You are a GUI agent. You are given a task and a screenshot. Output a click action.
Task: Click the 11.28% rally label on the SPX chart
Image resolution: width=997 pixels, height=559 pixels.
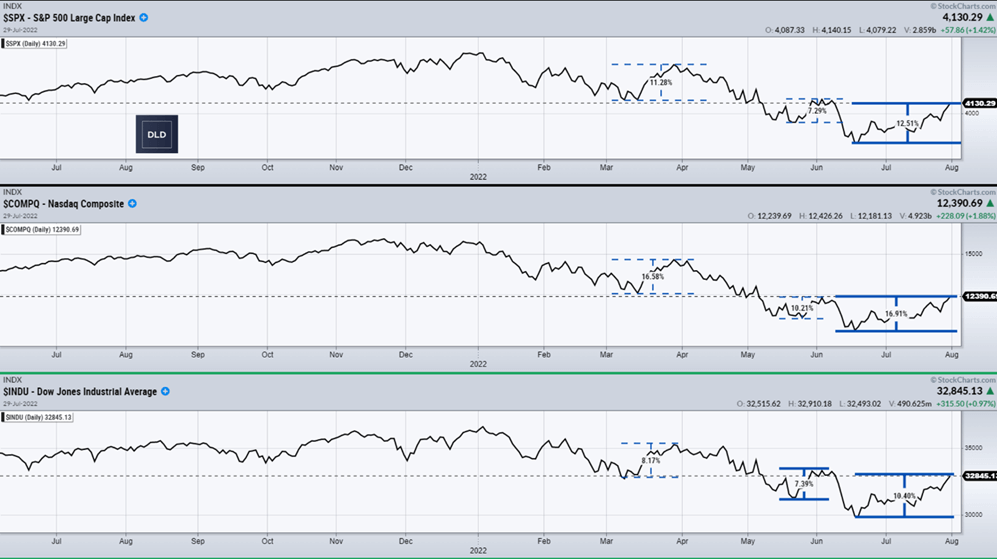click(661, 82)
